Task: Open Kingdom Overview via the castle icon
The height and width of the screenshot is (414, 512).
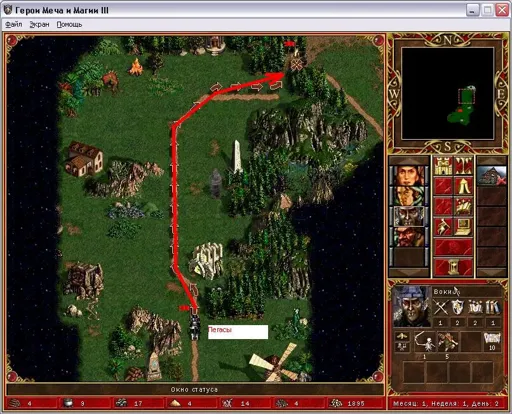Action: pos(443,166)
